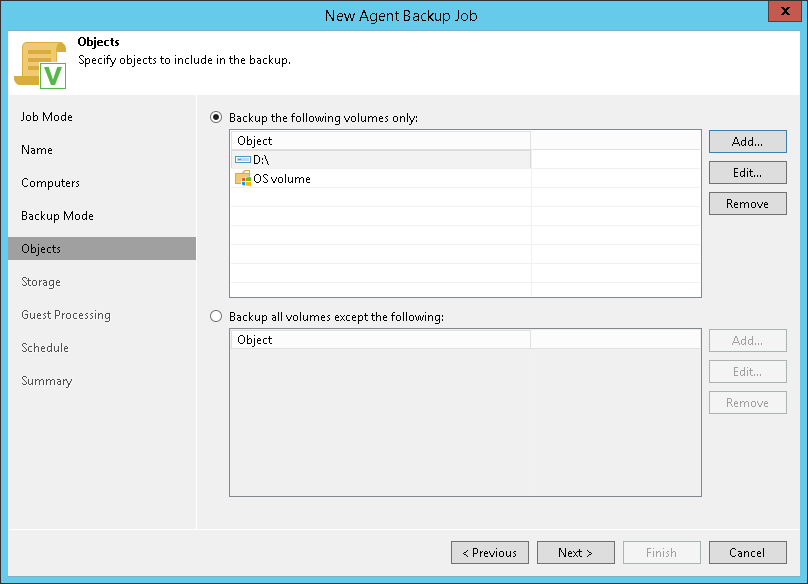Open the Storage step
Image resolution: width=808 pixels, height=584 pixels.
41,282
